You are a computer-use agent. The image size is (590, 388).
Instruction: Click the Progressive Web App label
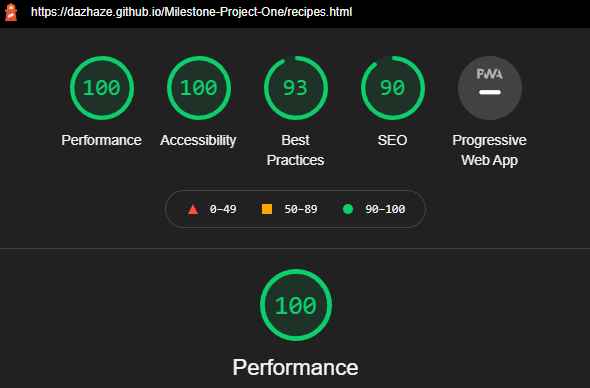490,150
